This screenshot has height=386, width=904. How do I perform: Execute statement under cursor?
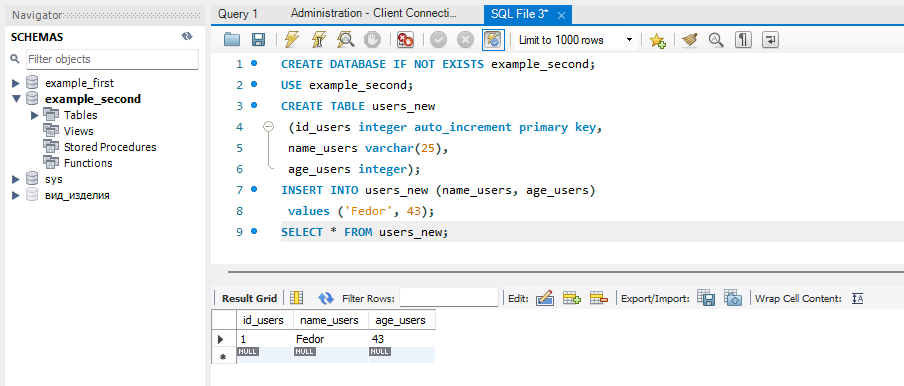[x=318, y=40]
